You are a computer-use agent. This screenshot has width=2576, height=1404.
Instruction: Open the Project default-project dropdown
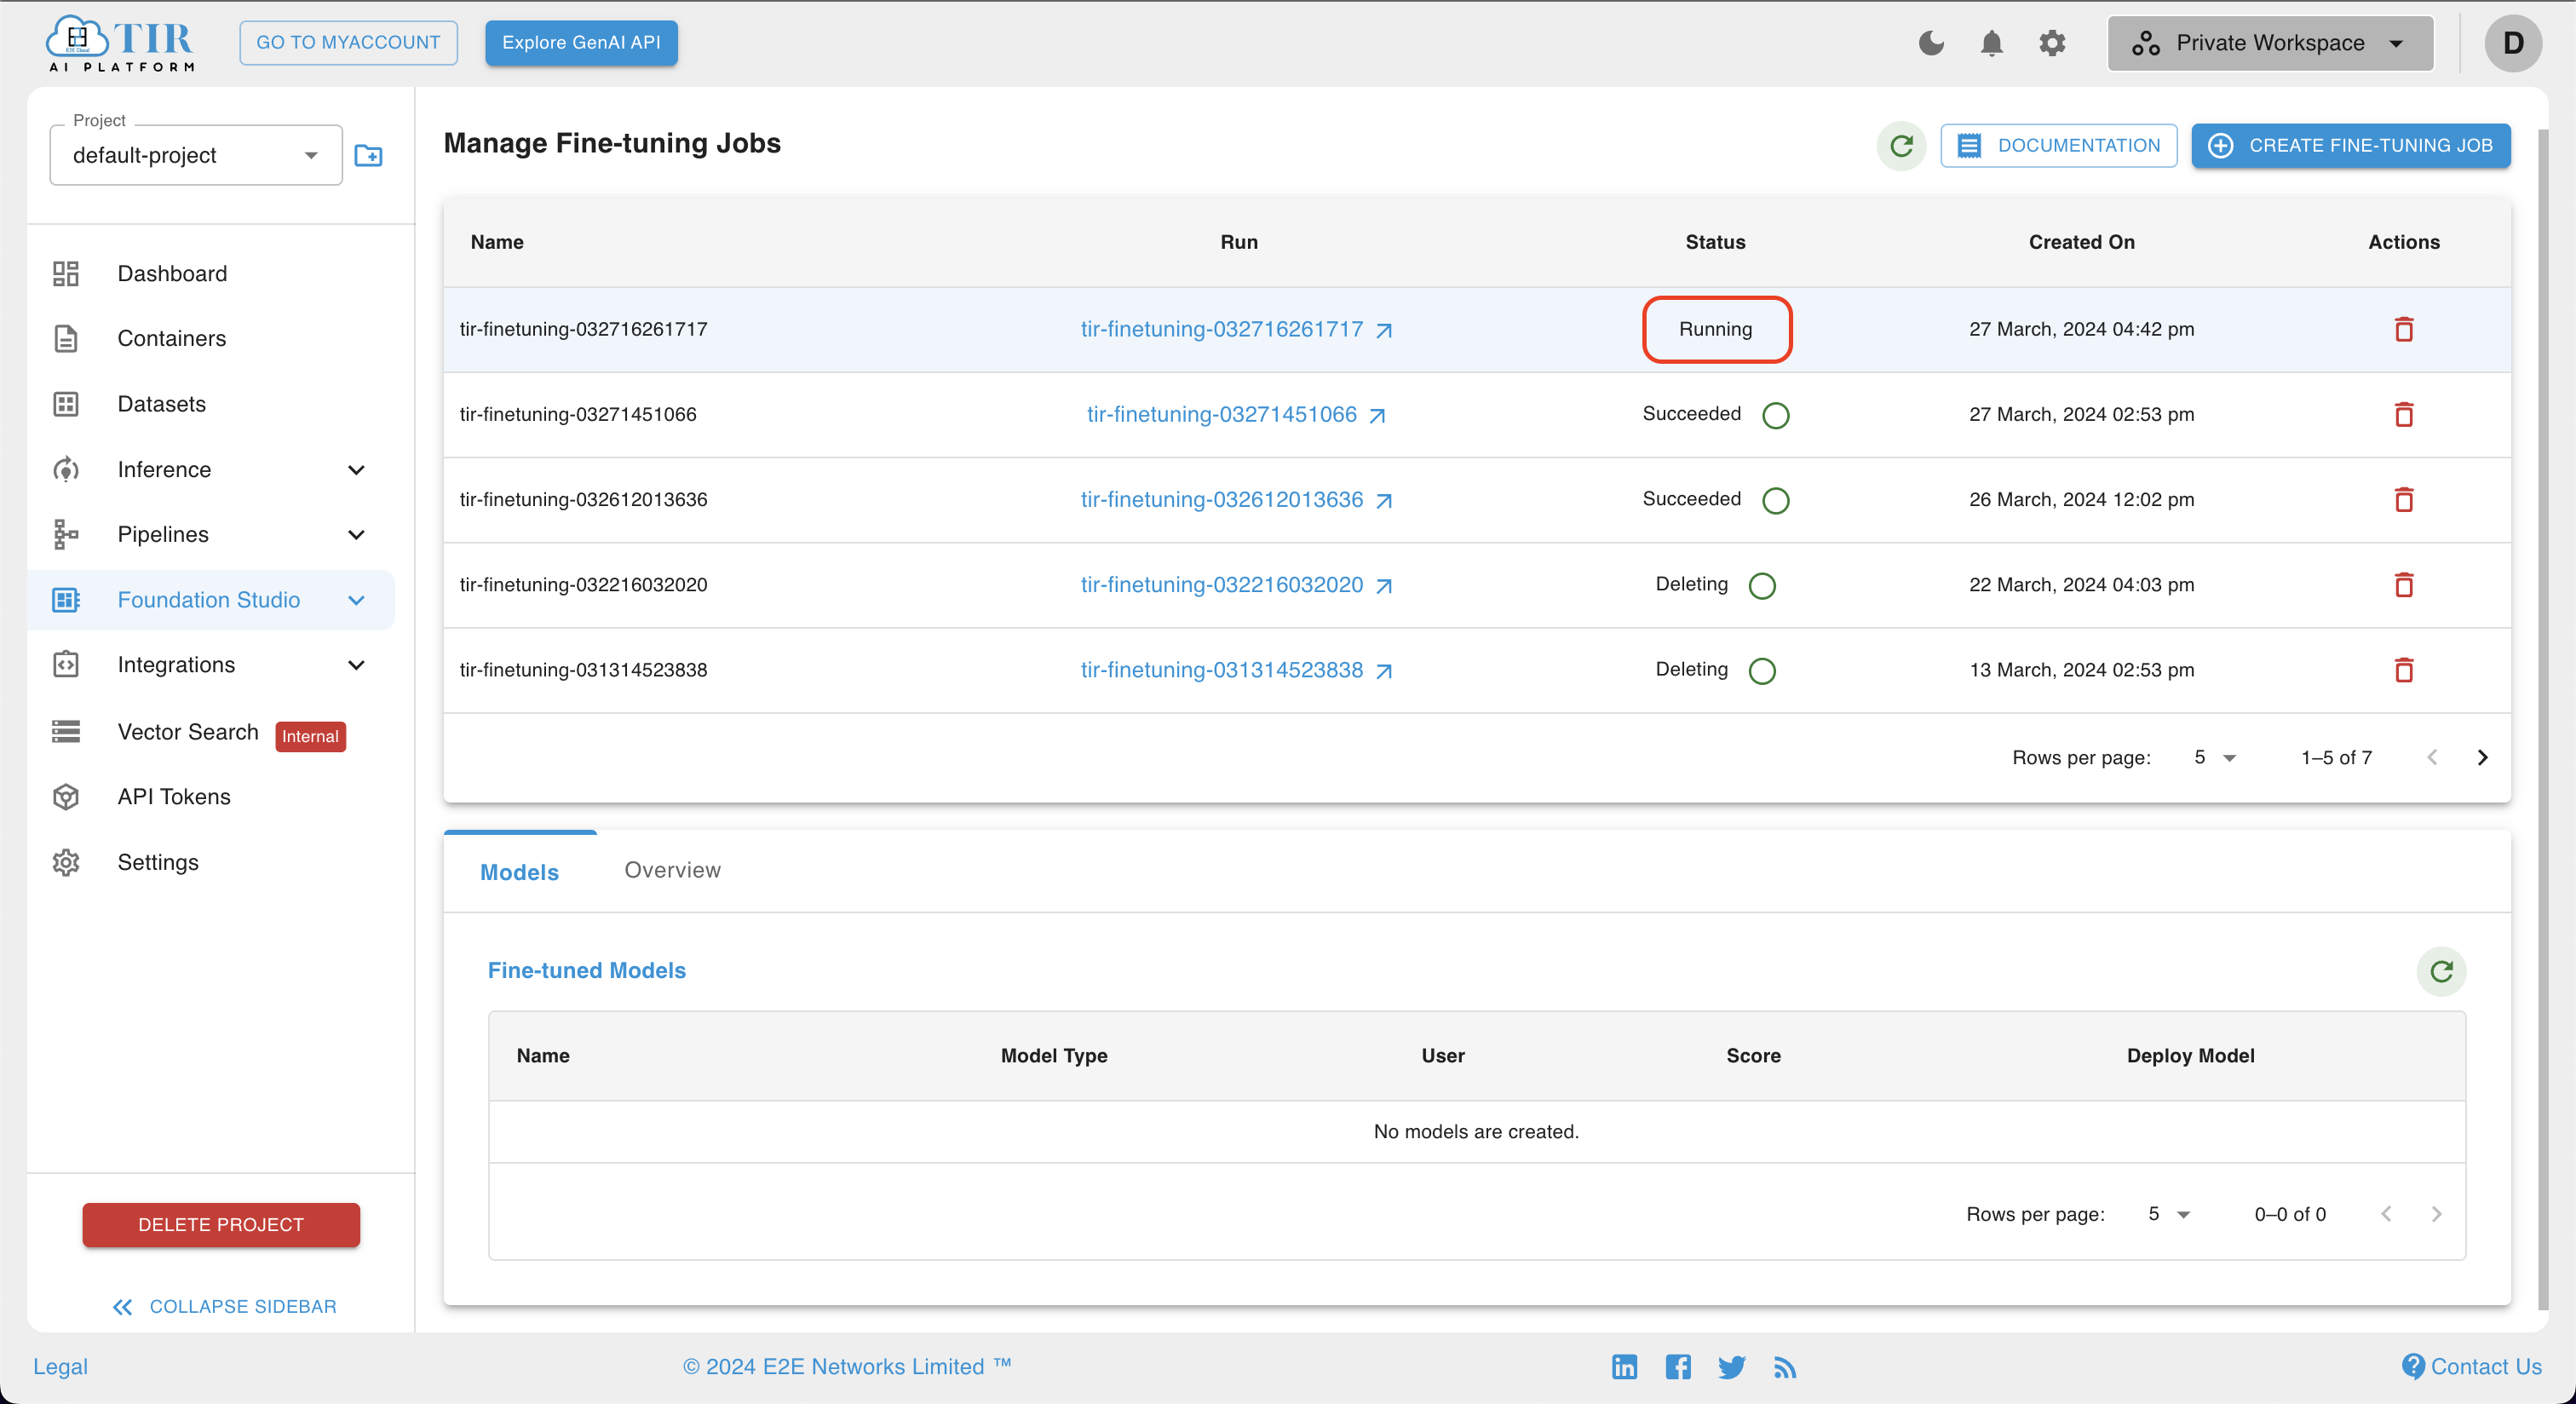[x=196, y=155]
